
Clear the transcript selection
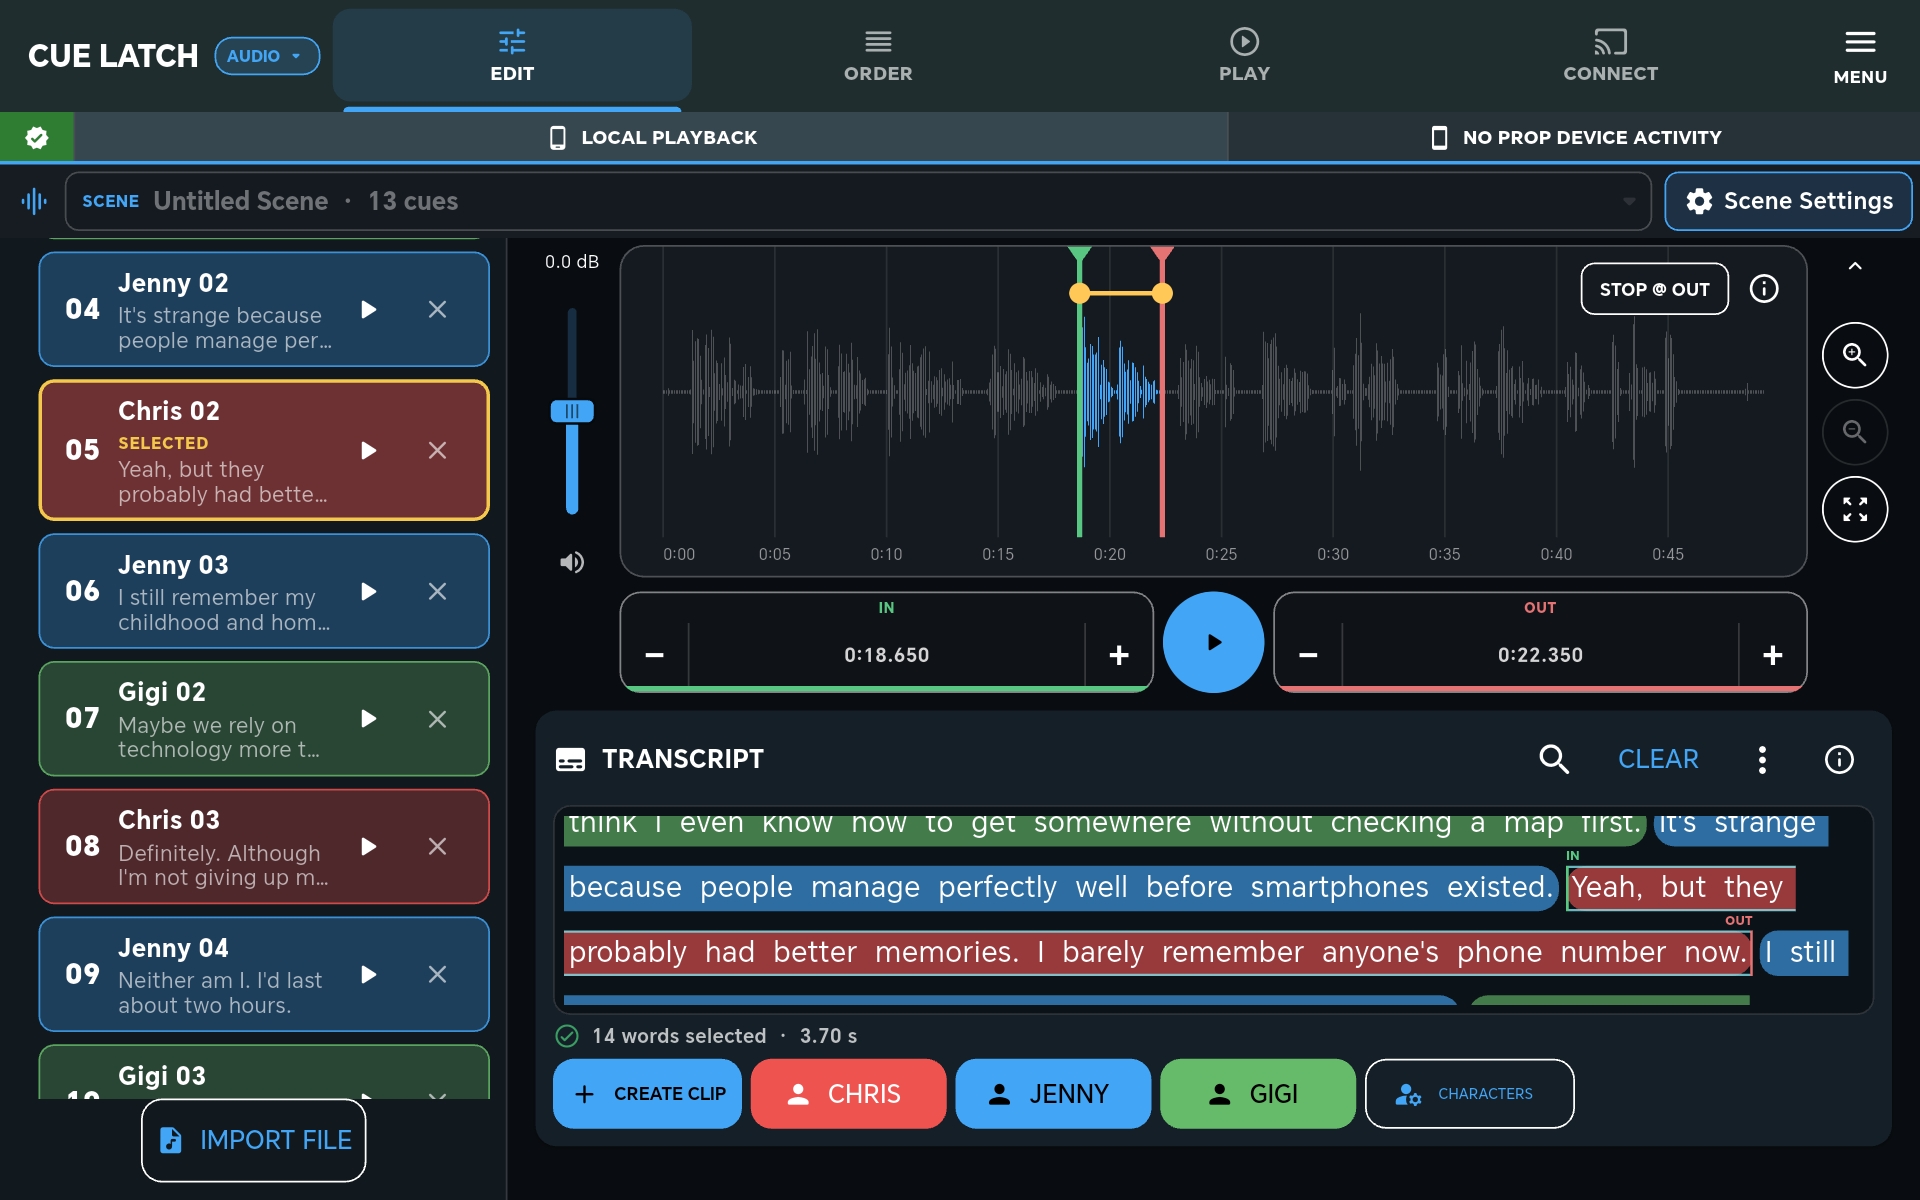[1658, 759]
